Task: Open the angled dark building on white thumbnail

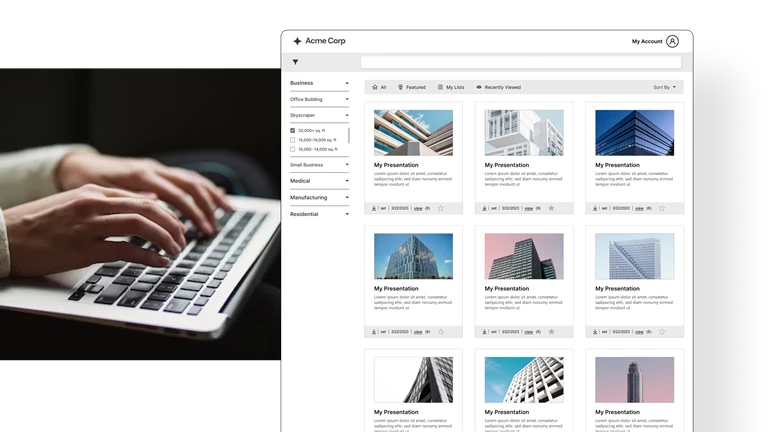Action: [413, 380]
